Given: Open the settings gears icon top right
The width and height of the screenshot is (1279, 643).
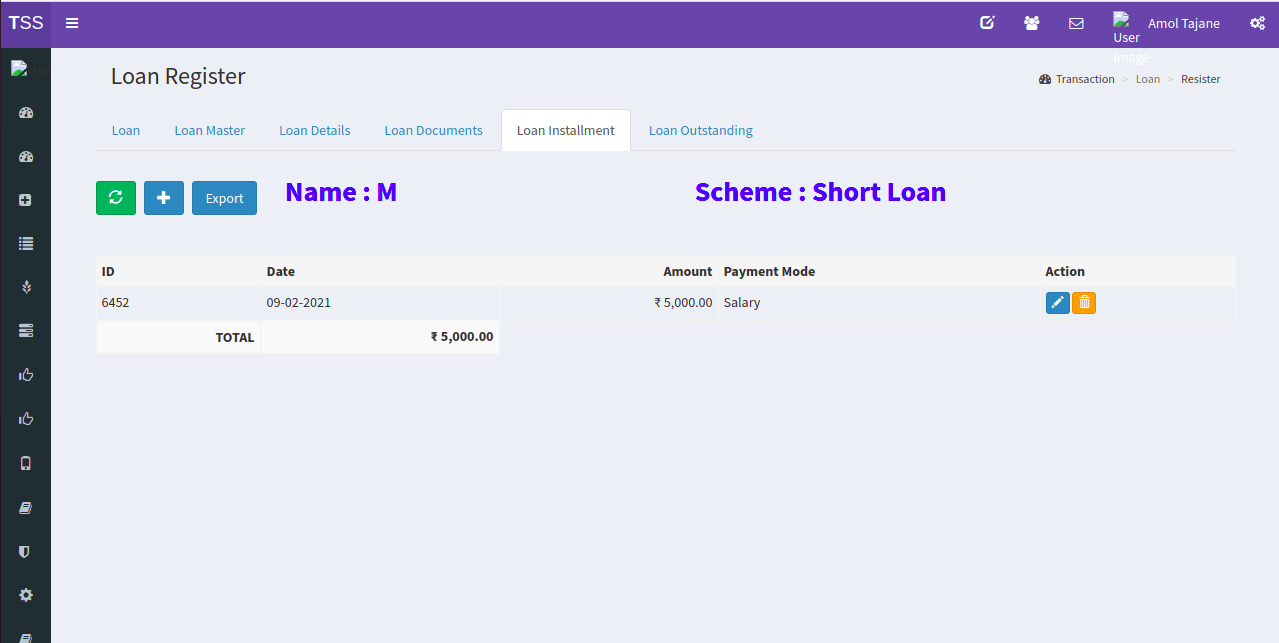Looking at the screenshot, I should (1257, 23).
